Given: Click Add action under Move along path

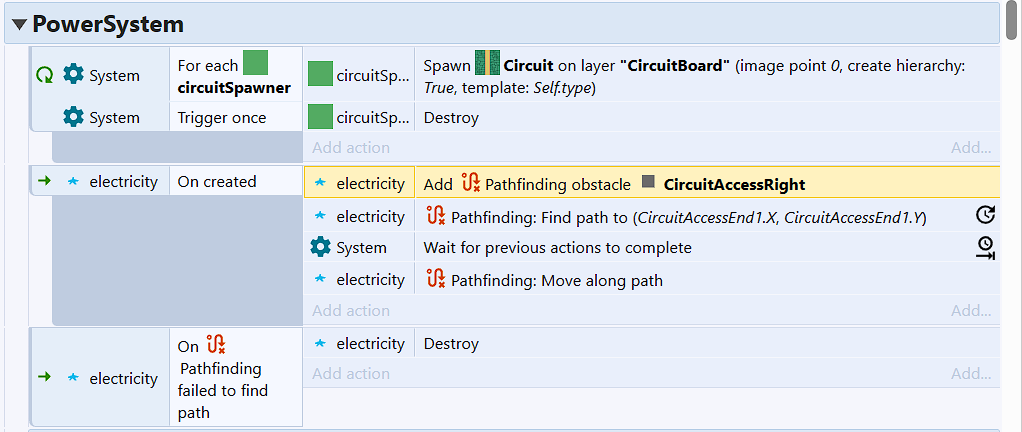Looking at the screenshot, I should (351, 310).
